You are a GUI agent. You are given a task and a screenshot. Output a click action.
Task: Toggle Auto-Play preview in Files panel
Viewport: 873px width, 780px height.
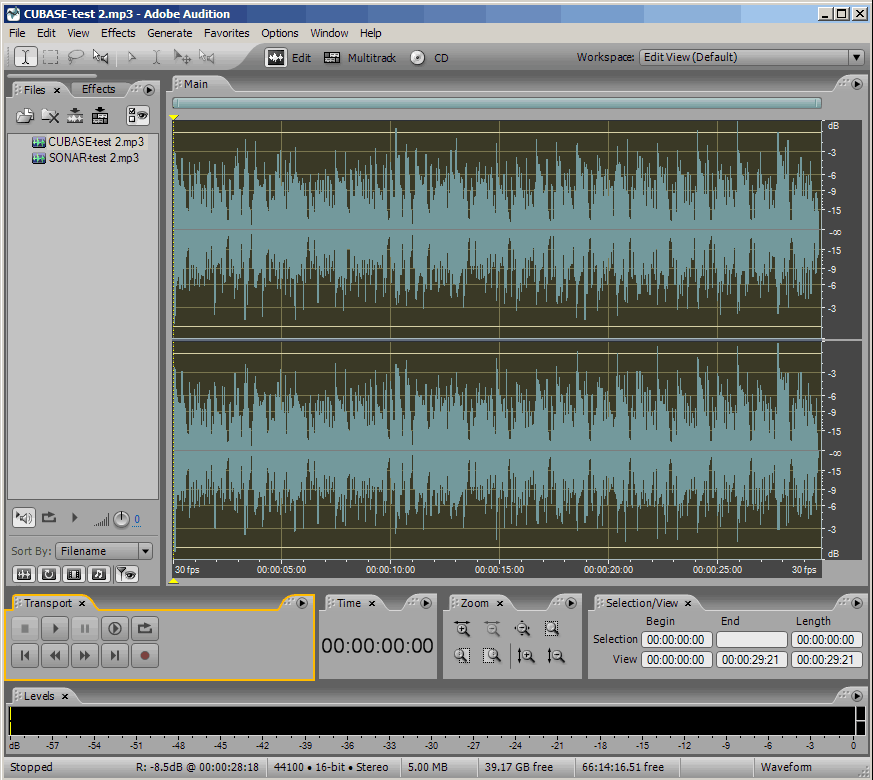(24, 517)
